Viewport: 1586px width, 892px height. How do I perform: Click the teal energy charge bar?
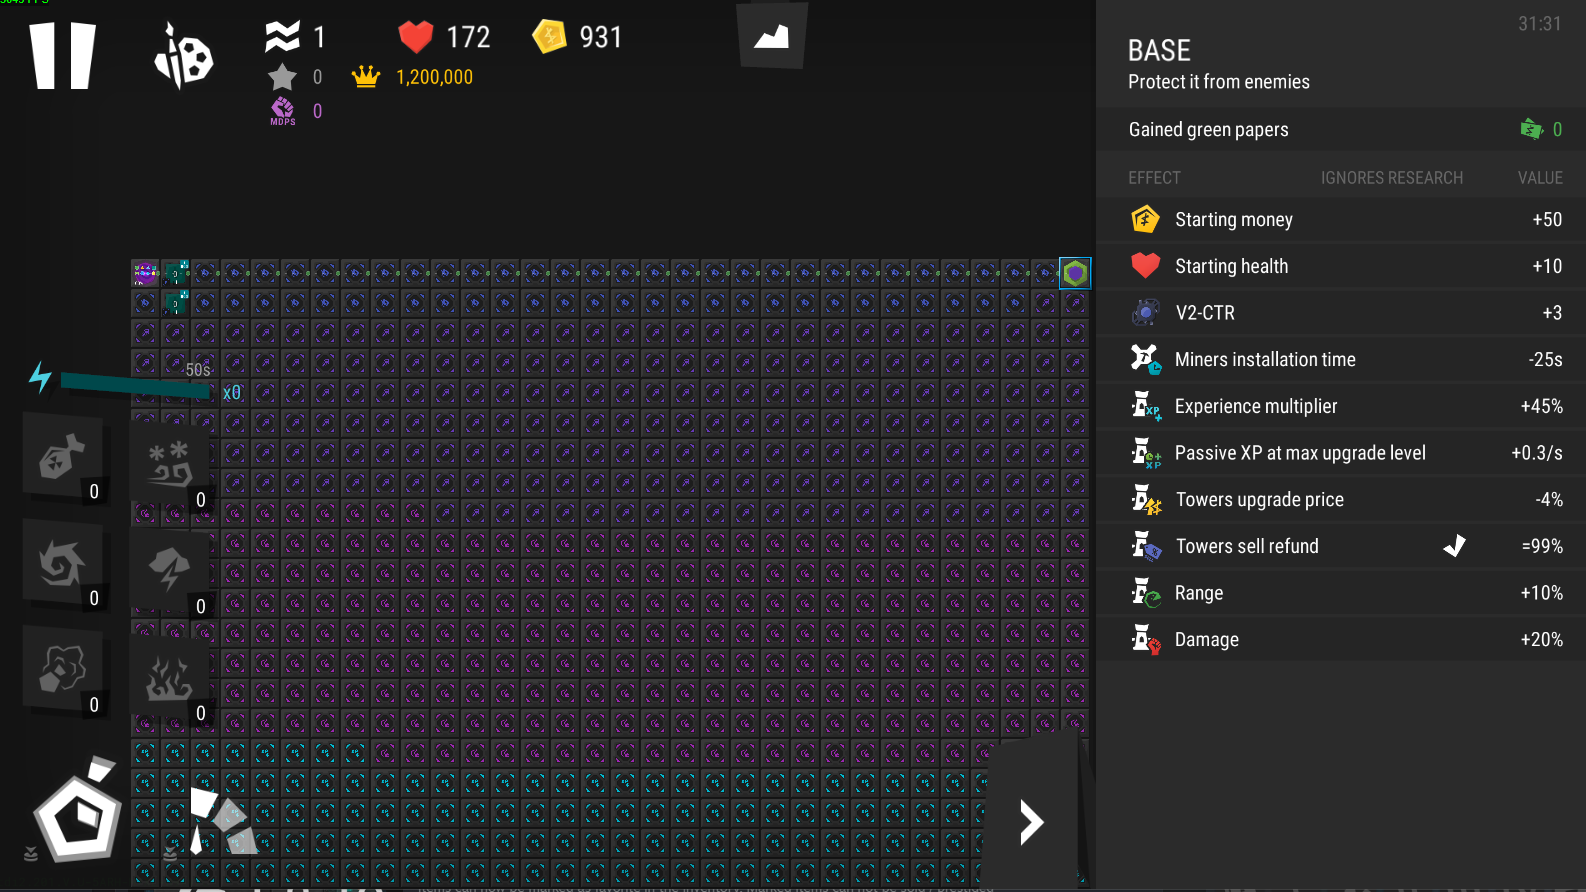coord(136,384)
